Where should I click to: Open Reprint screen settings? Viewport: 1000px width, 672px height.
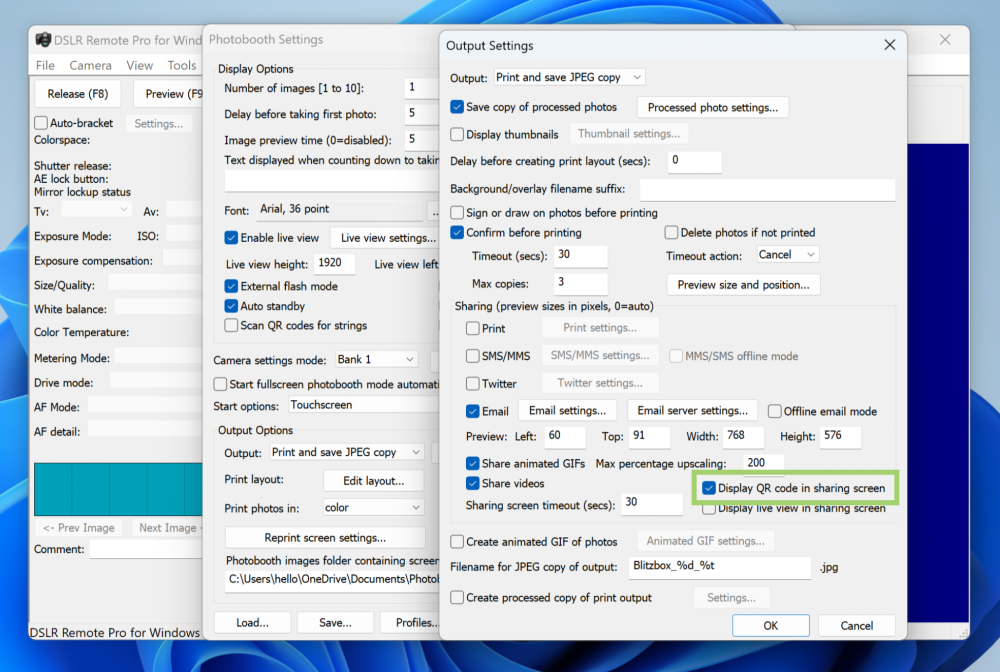pyautogui.click(x=325, y=537)
